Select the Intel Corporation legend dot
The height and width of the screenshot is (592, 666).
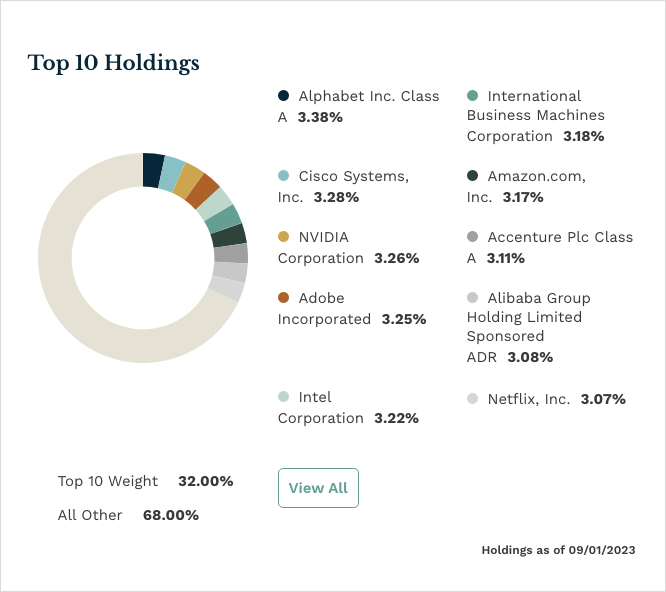283,397
